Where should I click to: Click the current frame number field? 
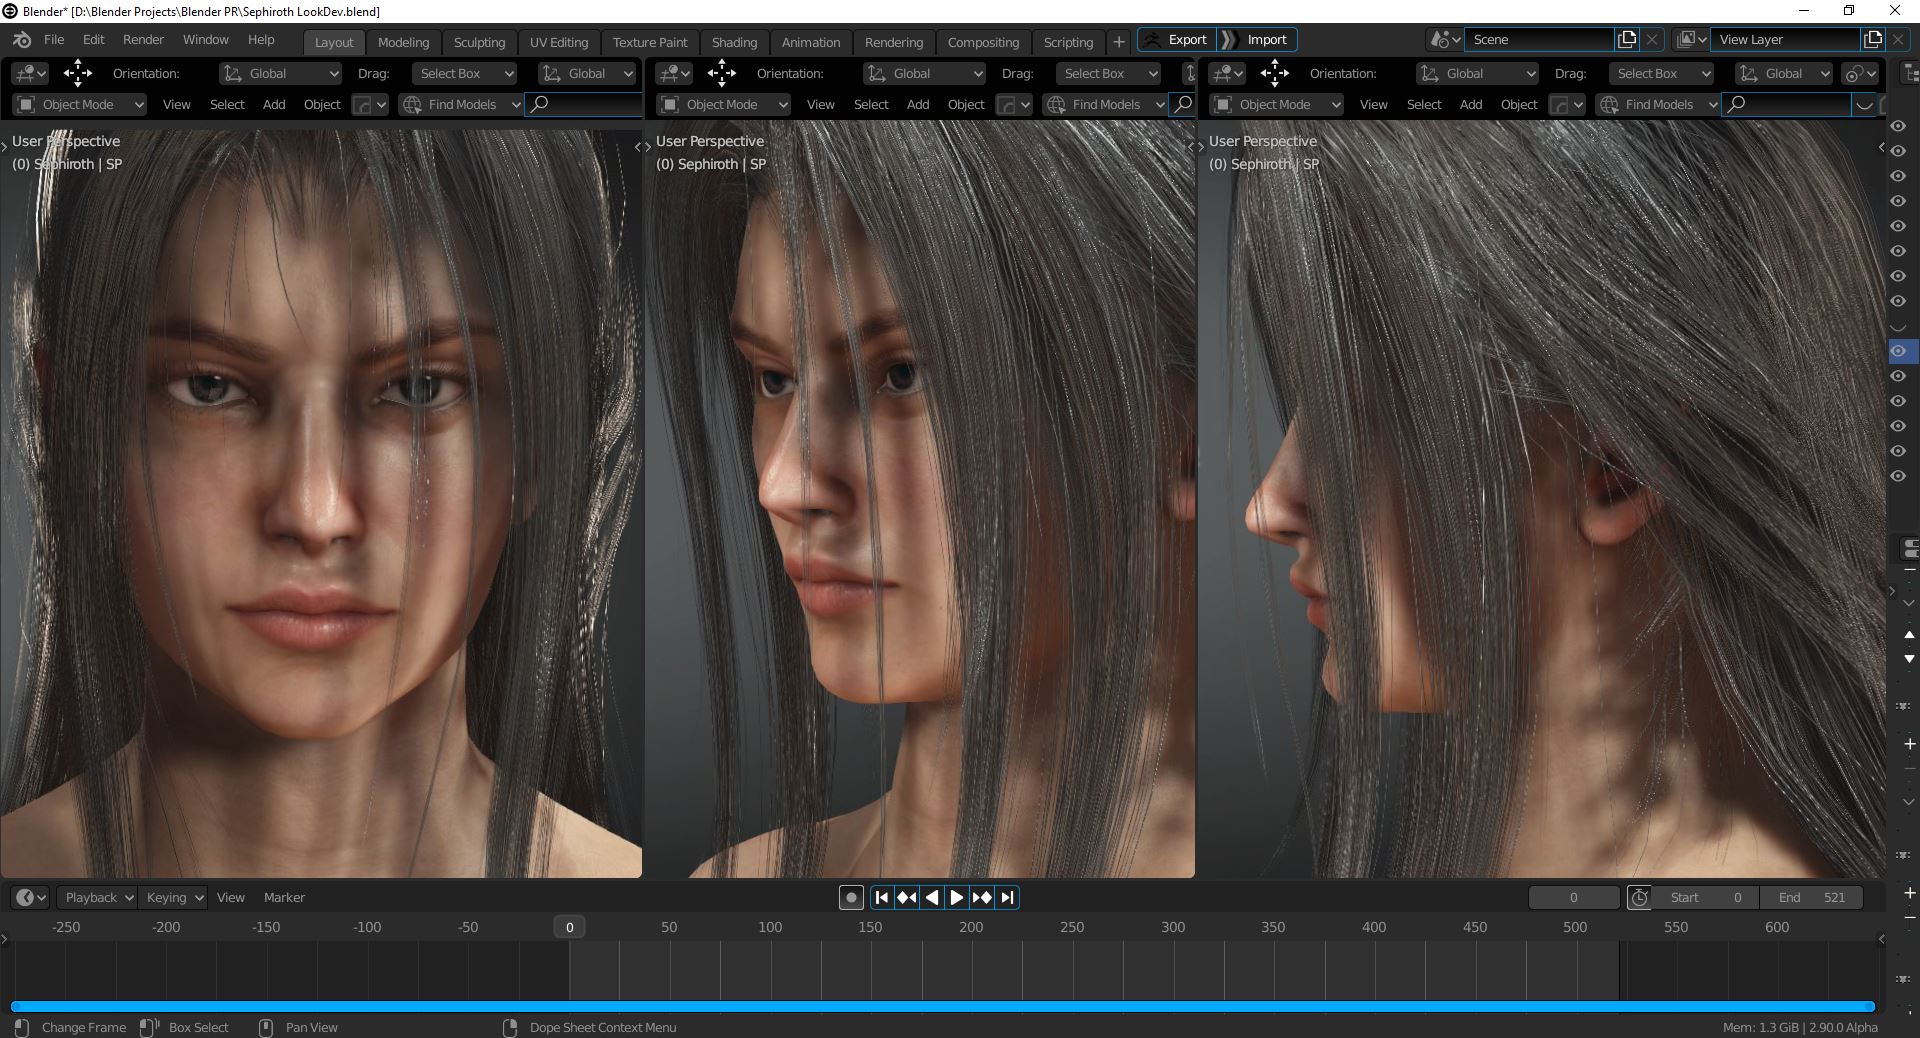tap(1573, 897)
